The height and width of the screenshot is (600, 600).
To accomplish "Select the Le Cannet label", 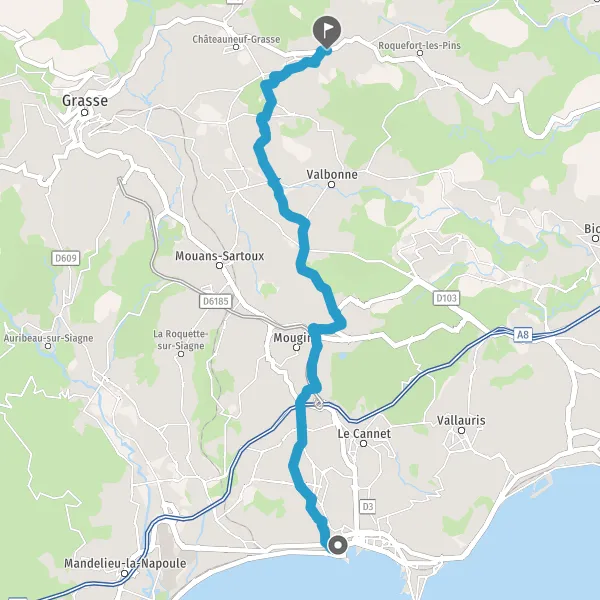I will tap(364, 434).
